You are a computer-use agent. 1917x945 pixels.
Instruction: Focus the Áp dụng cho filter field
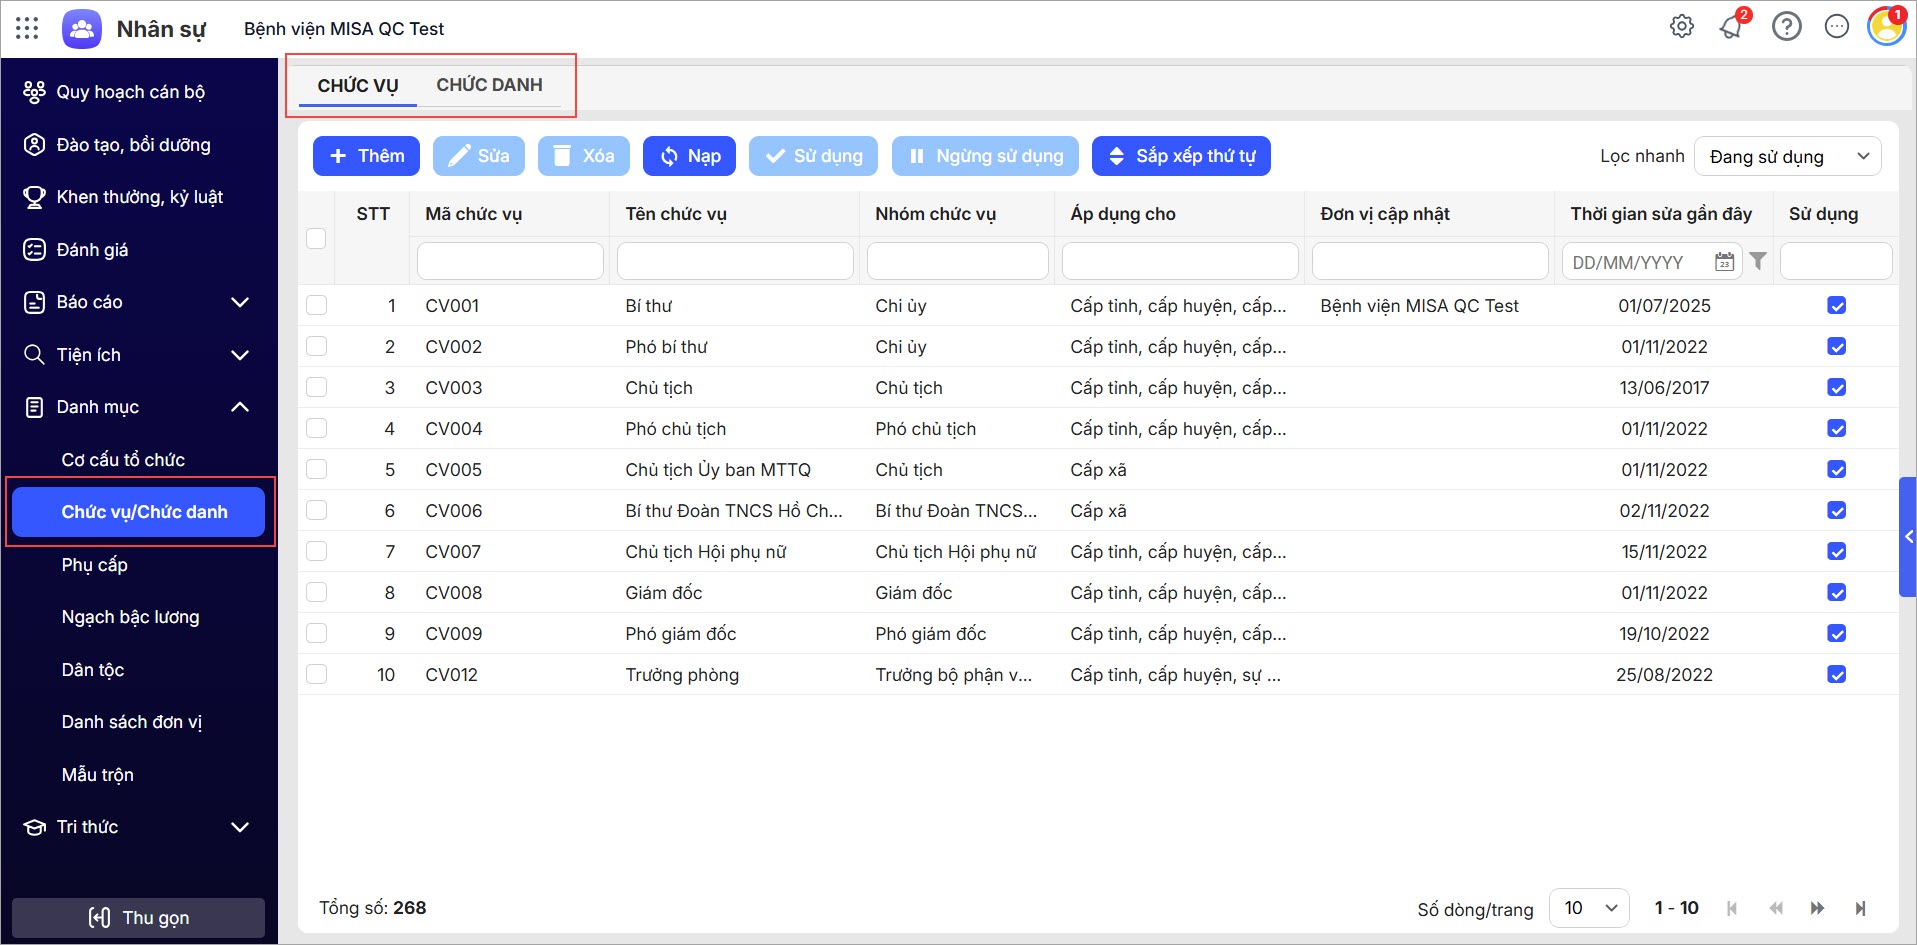1180,261
